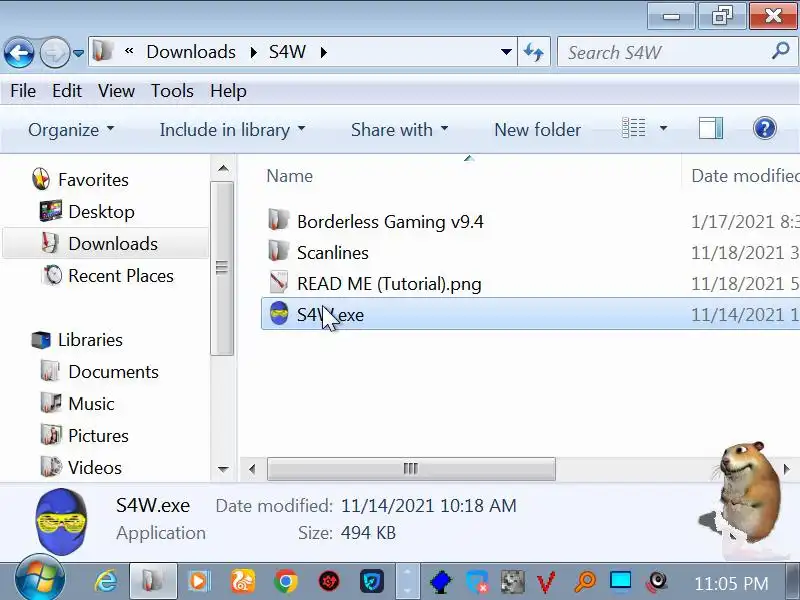Click the Explorer taskbar button

pyautogui.click(x=154, y=581)
